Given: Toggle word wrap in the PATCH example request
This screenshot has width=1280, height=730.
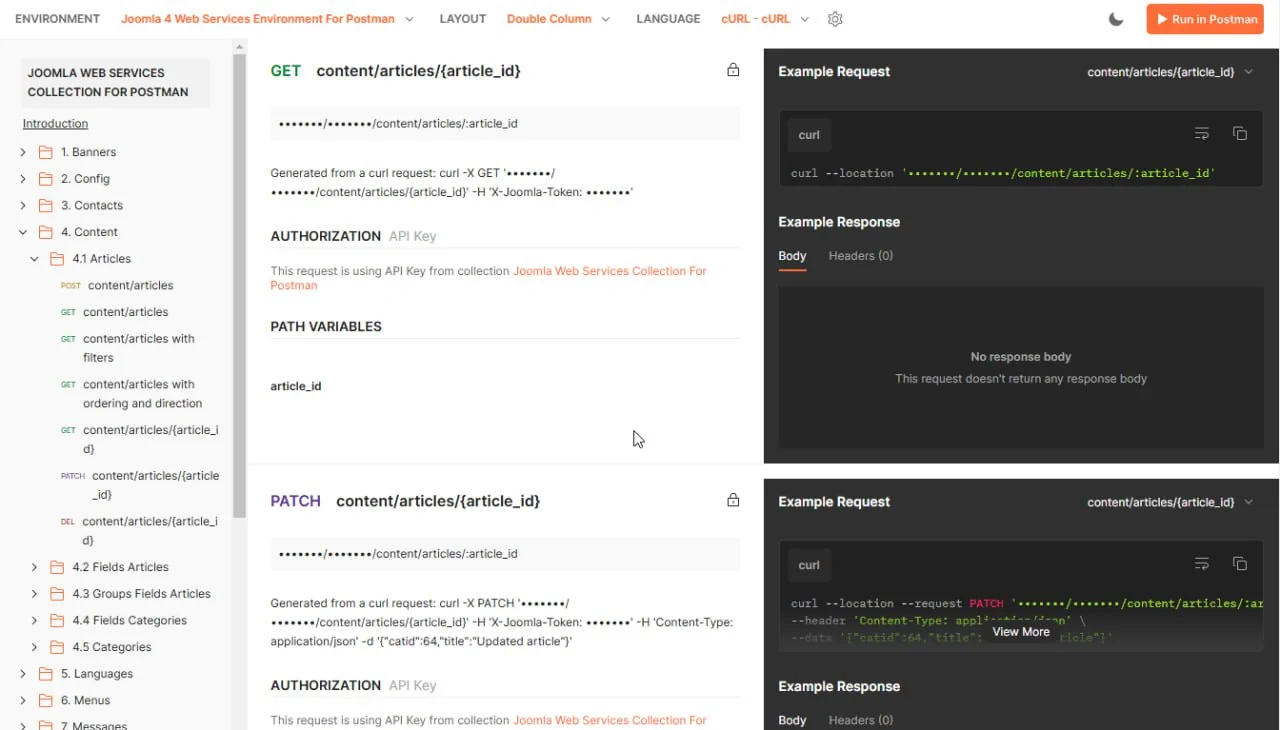Looking at the screenshot, I should pyautogui.click(x=1202, y=564).
